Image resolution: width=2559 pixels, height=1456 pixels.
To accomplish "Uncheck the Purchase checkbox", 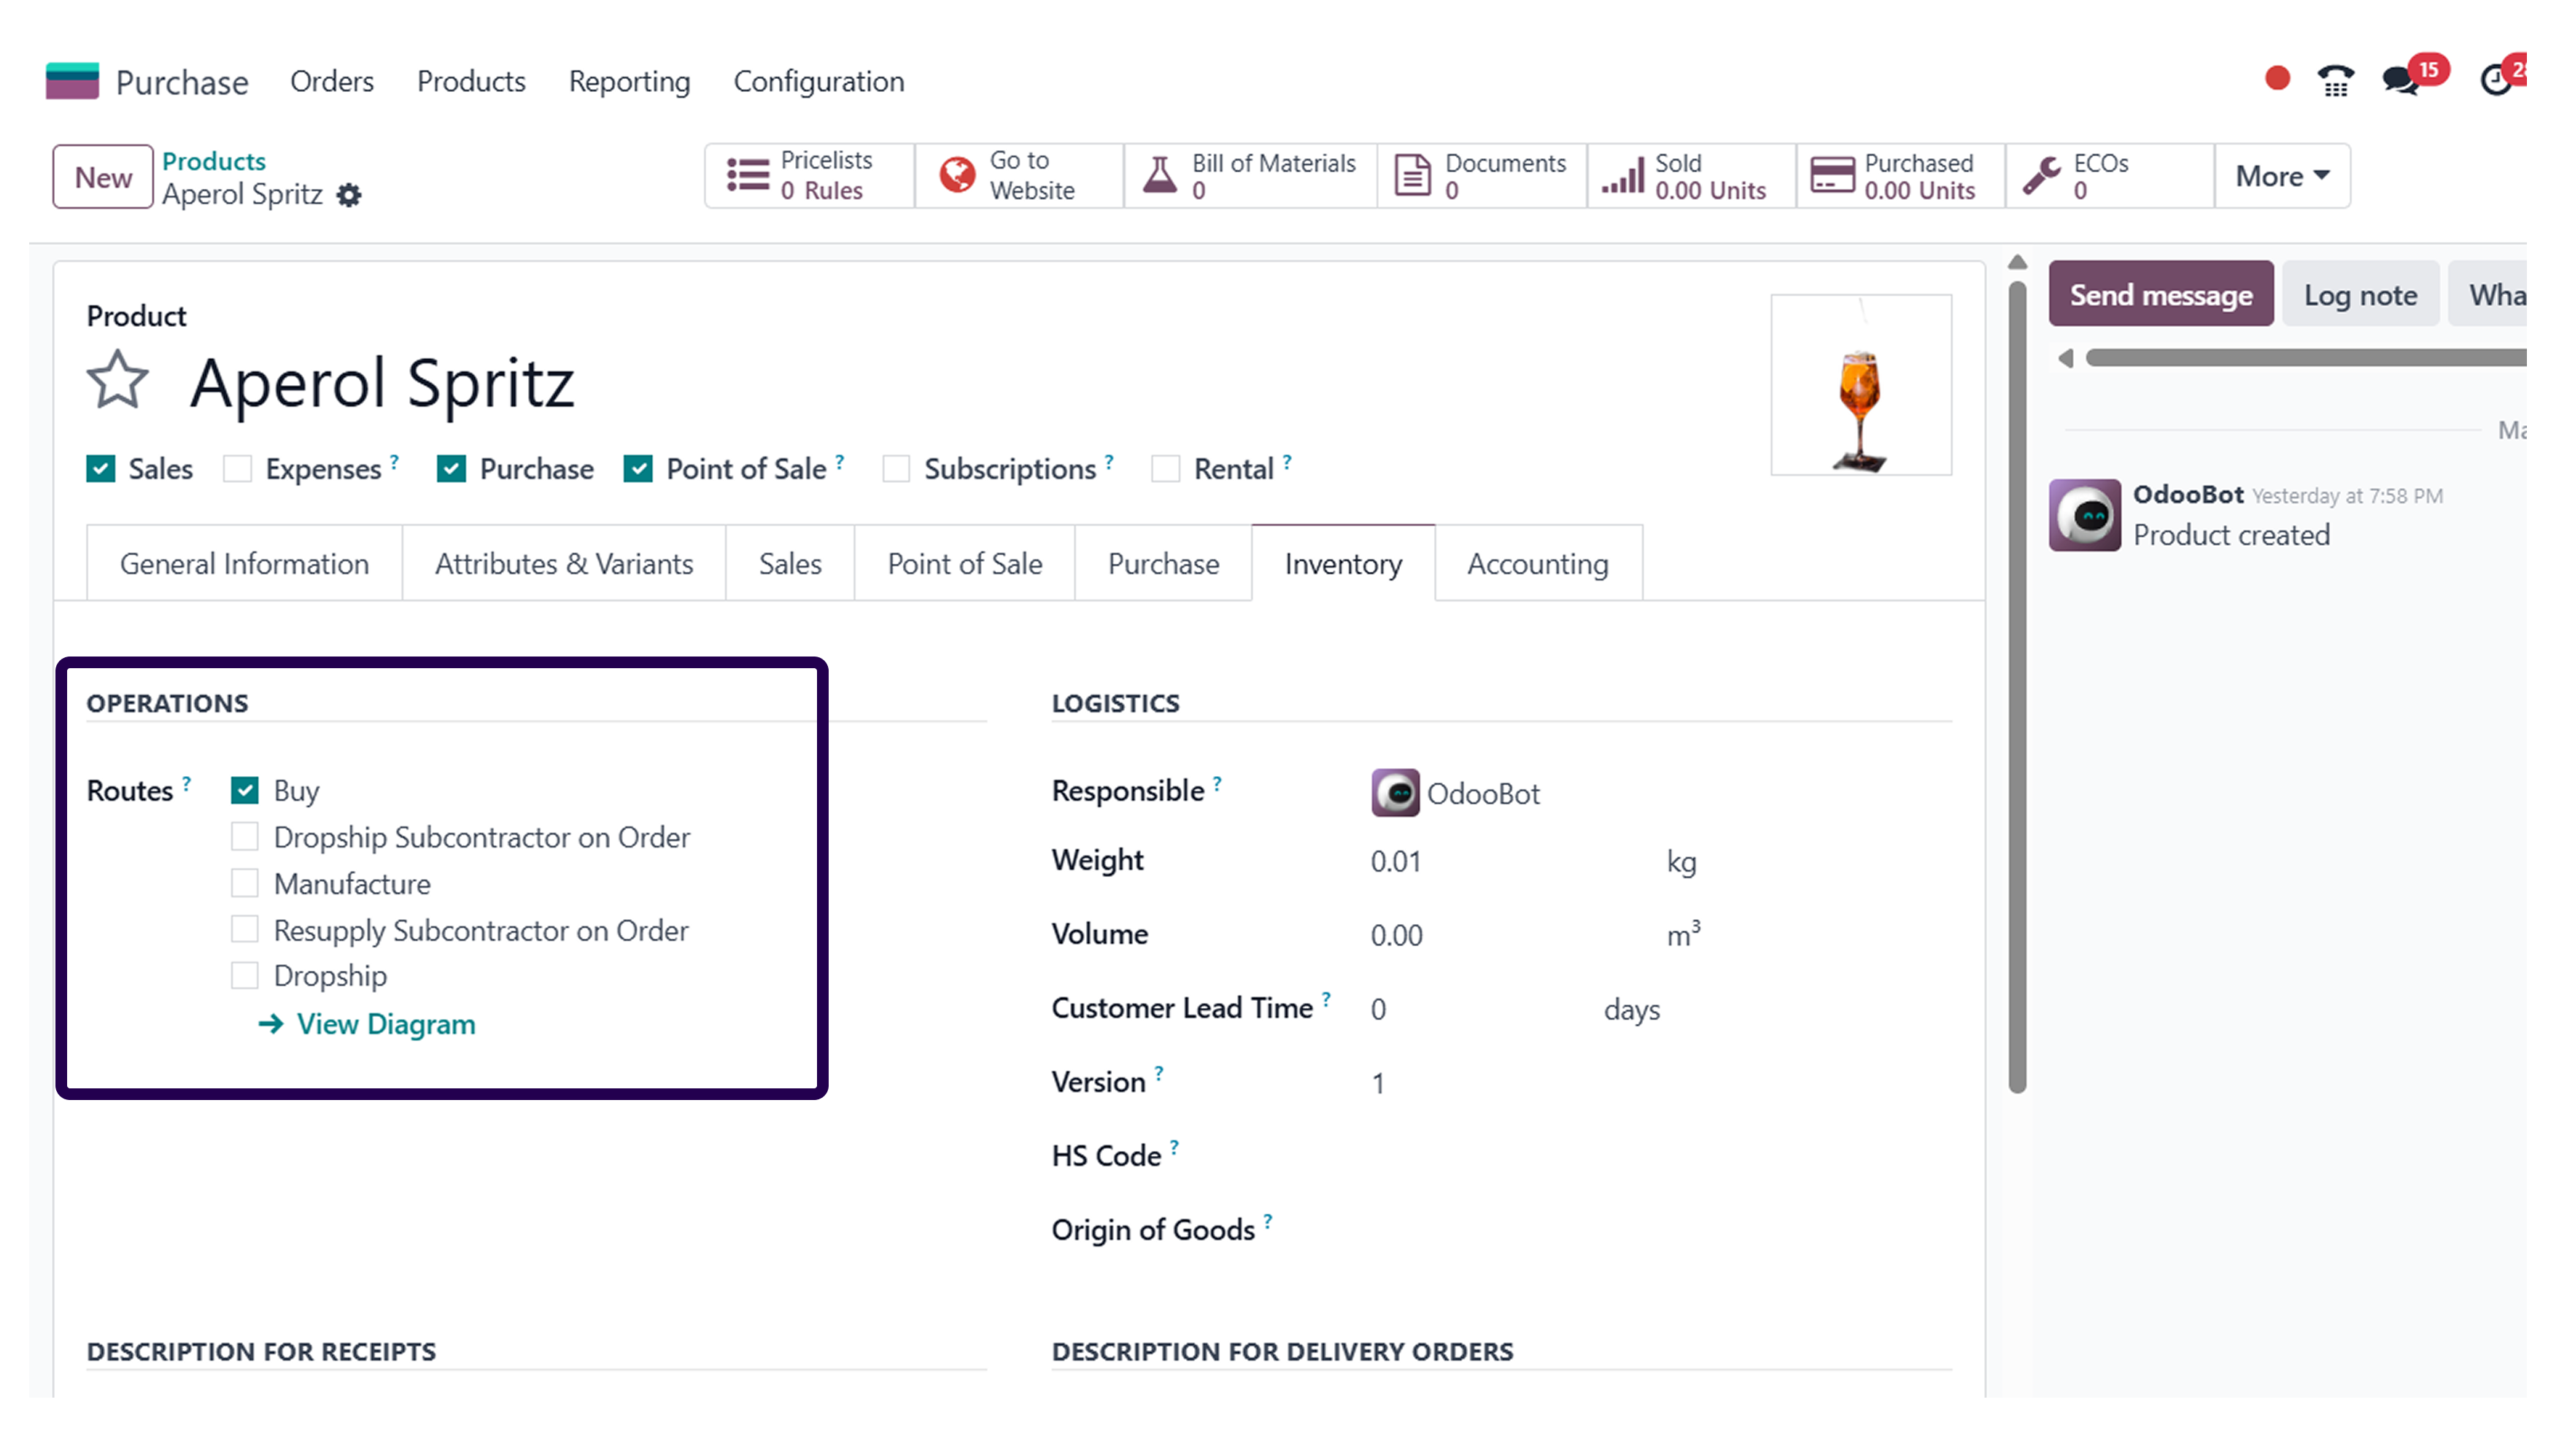I will [x=451, y=469].
